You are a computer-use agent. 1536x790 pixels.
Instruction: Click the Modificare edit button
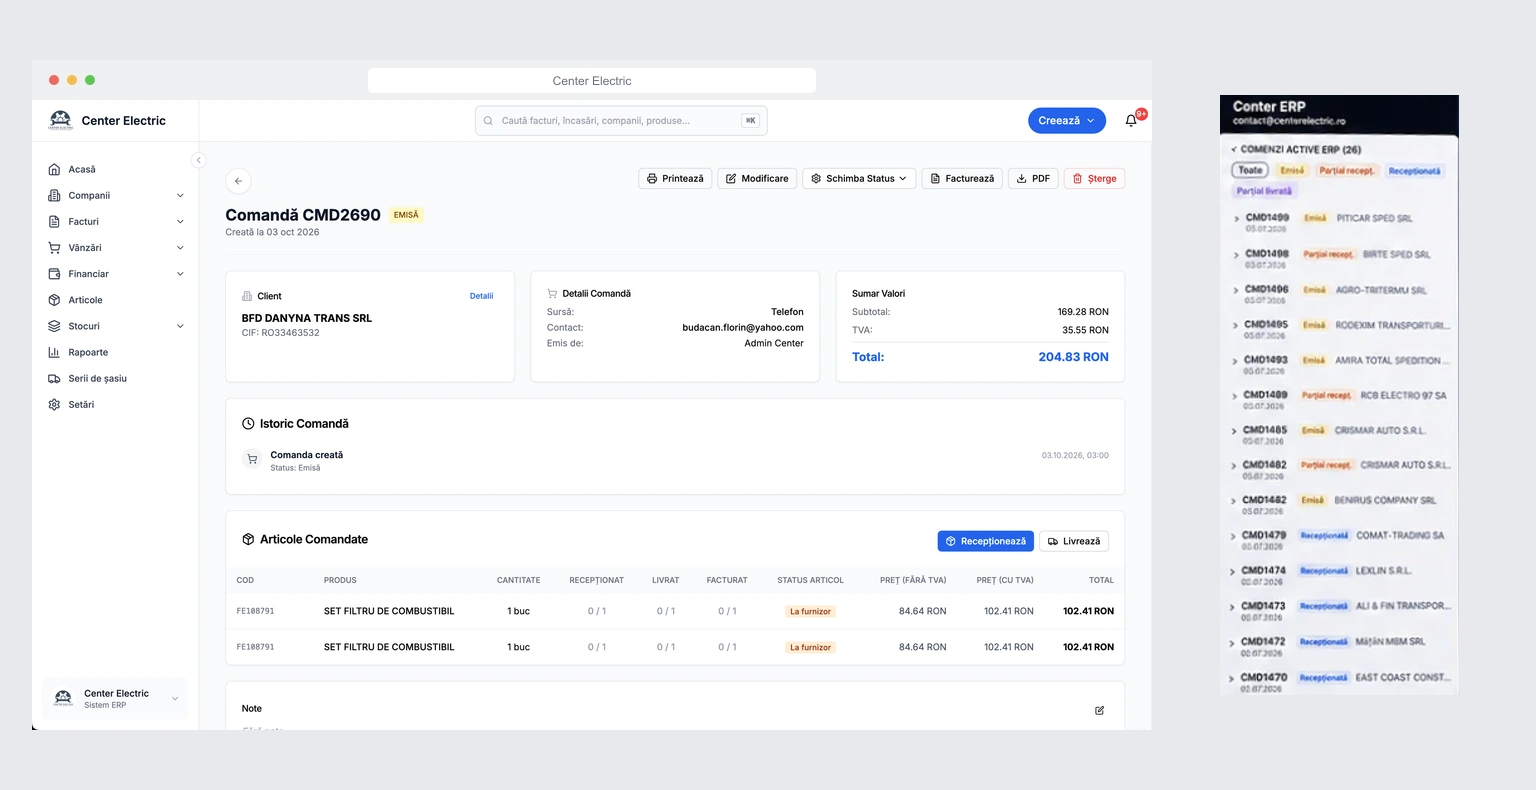tap(757, 178)
